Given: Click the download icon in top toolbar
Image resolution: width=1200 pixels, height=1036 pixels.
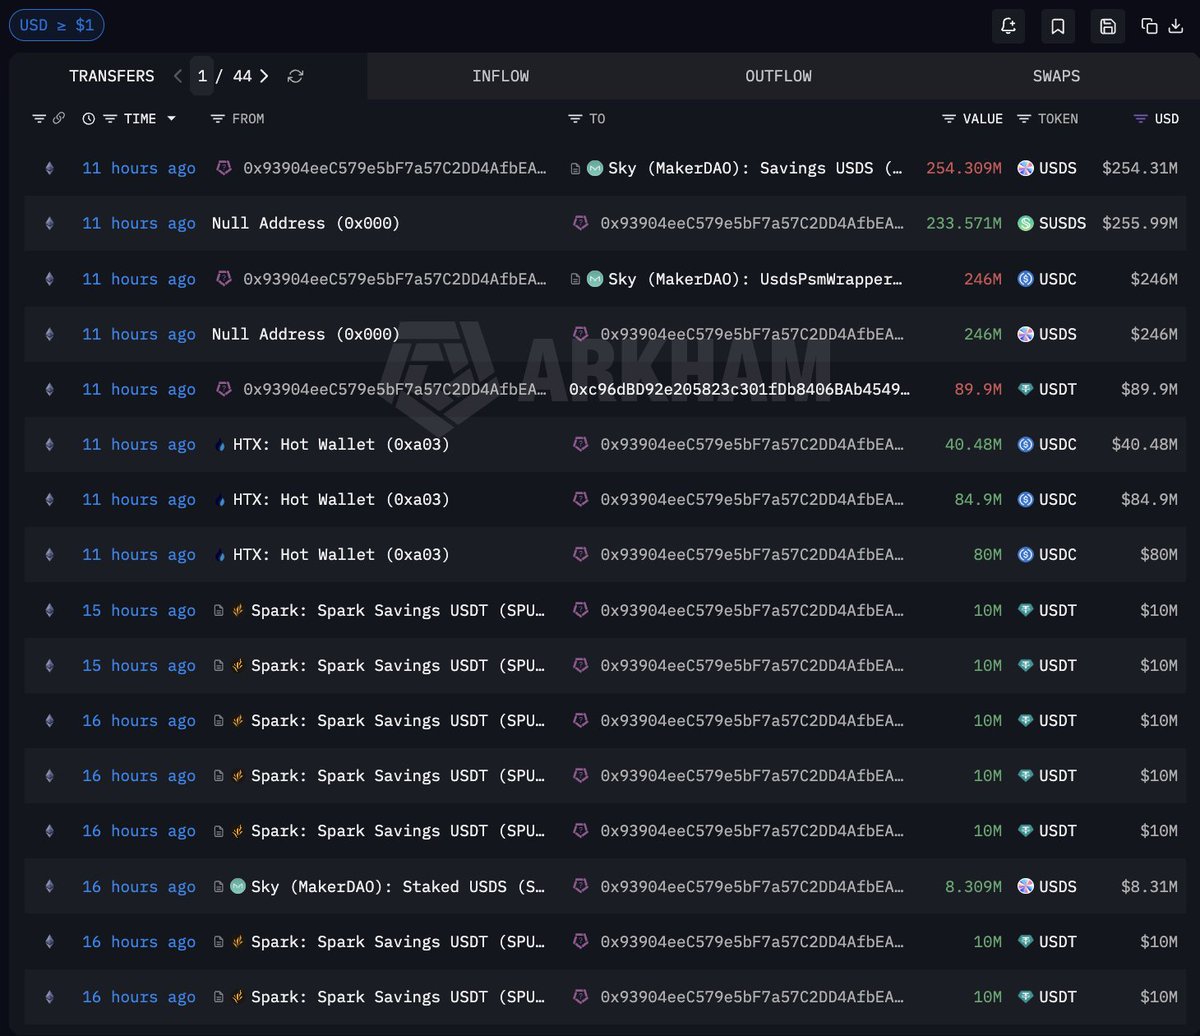Looking at the screenshot, I should [1176, 26].
